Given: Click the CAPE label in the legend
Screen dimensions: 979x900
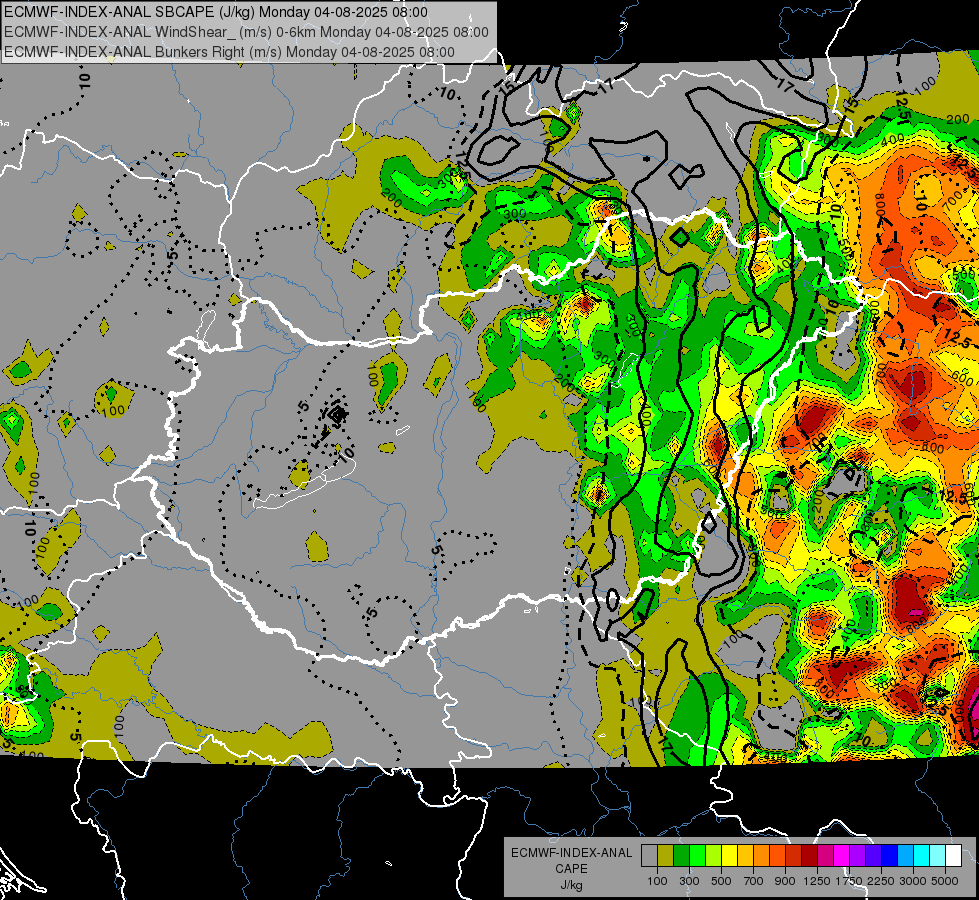Looking at the screenshot, I should 571,869.
